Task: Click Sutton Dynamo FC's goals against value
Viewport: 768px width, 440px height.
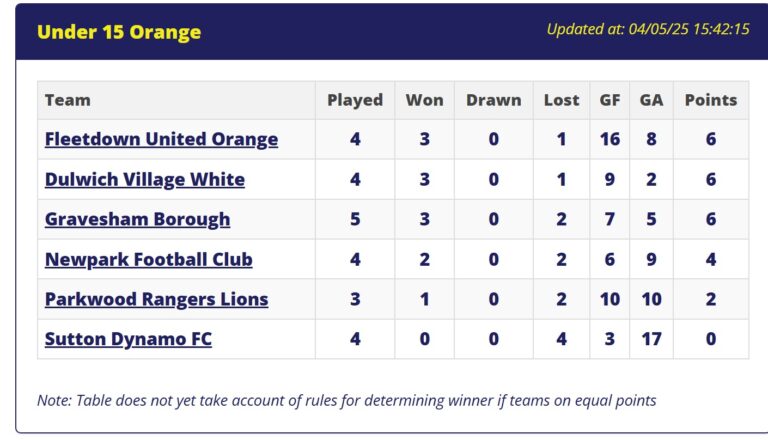Action: (651, 339)
